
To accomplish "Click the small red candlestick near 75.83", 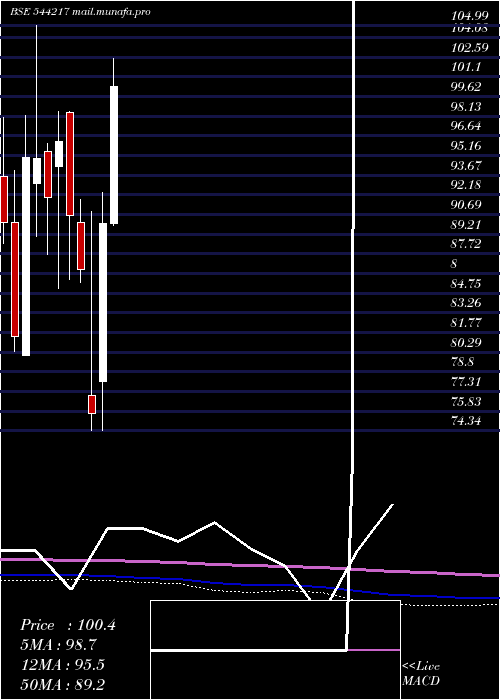I will [x=92, y=404].
